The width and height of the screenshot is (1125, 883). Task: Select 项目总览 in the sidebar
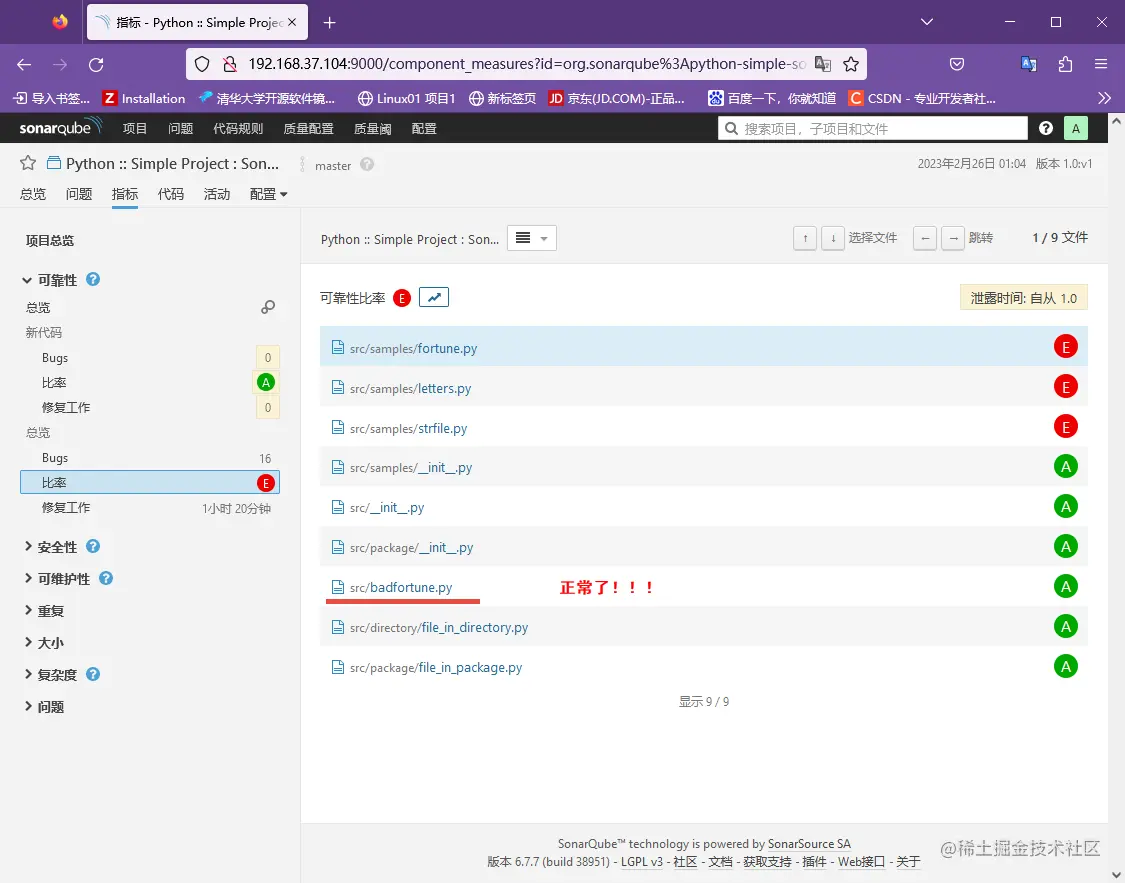point(50,240)
